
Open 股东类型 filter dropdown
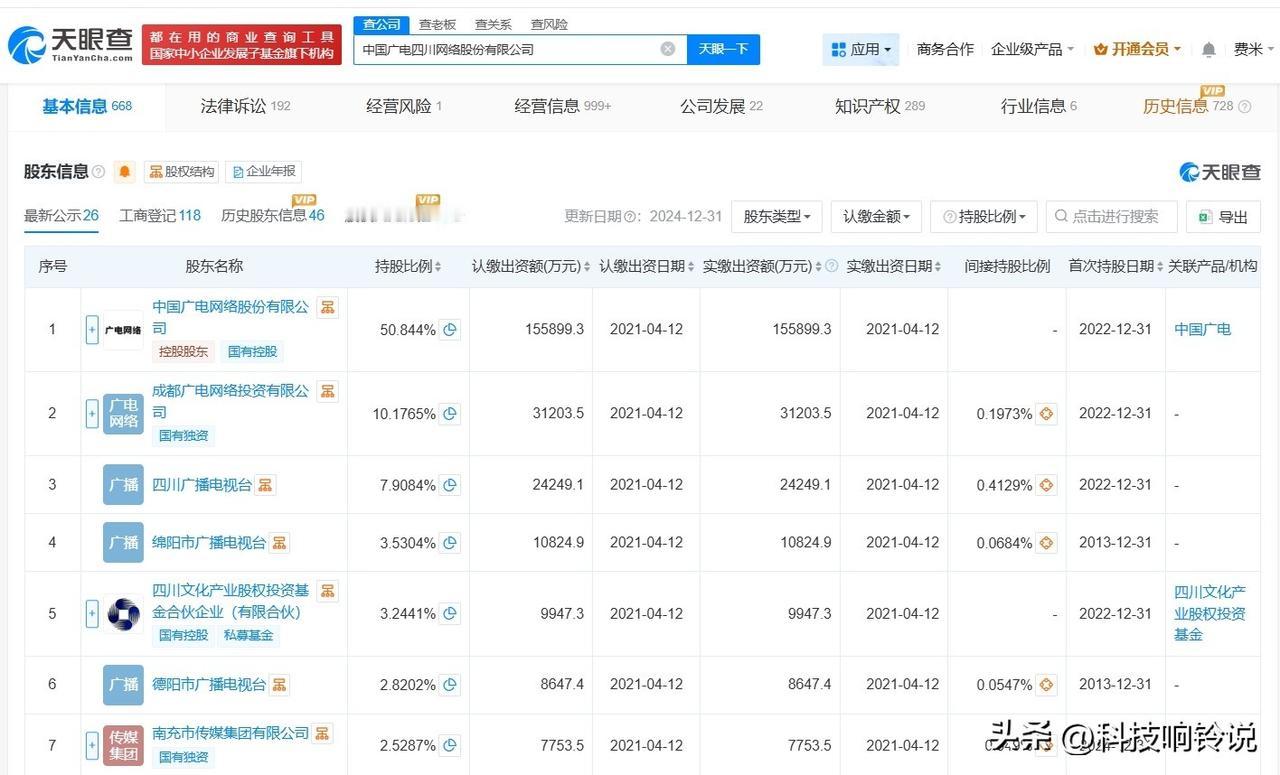[x=776, y=216]
